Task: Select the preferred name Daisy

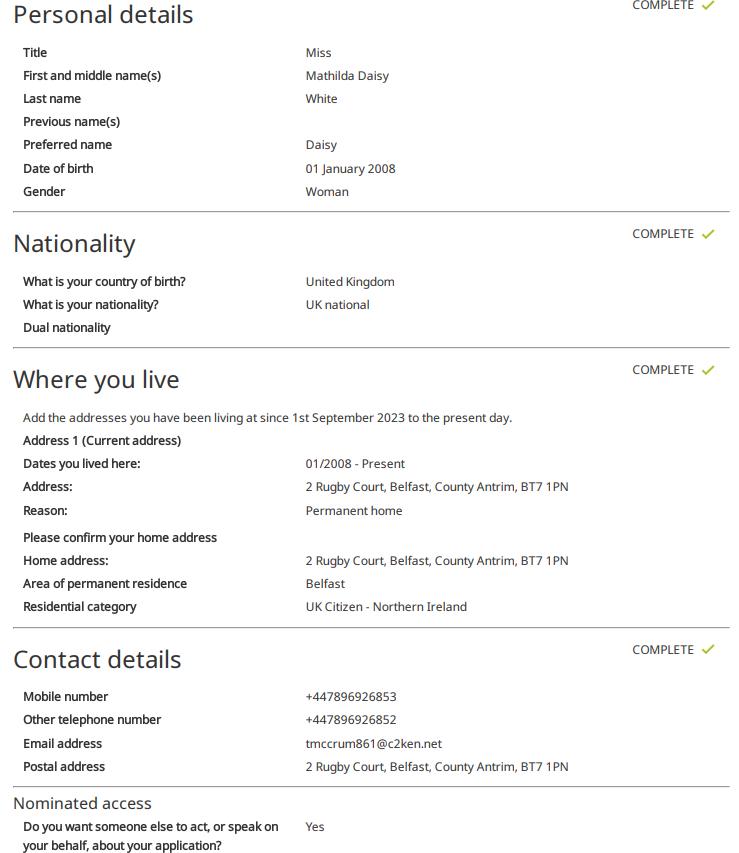Action: pos(321,145)
